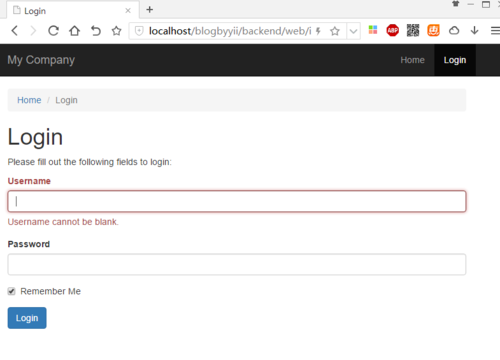
Task: Click the undo/restore arrow icon in toolbar
Action: click(x=96, y=31)
